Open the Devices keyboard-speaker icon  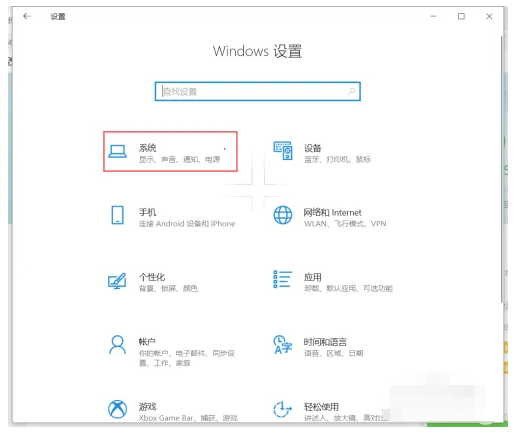283,151
